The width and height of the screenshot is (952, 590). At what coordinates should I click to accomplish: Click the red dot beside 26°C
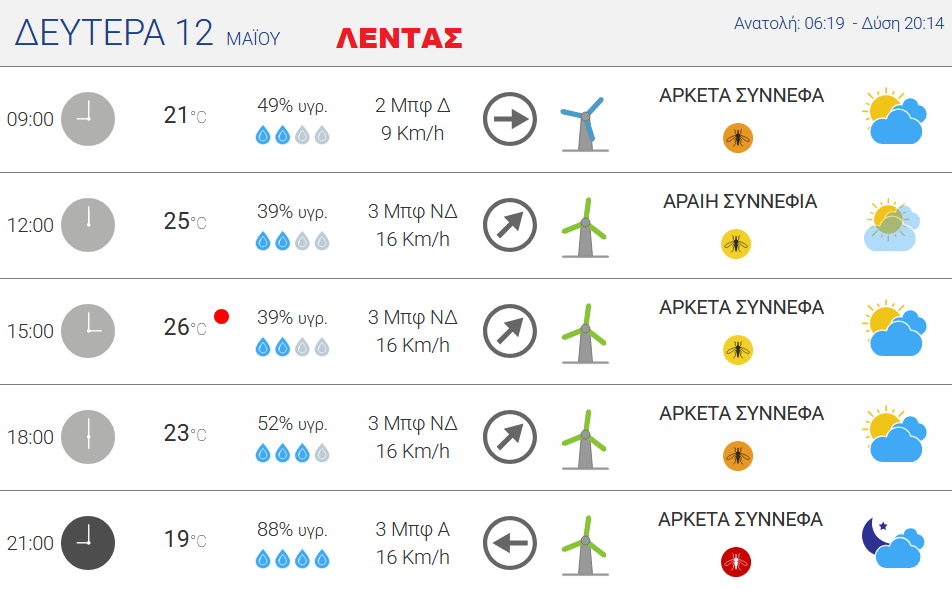[x=222, y=316]
